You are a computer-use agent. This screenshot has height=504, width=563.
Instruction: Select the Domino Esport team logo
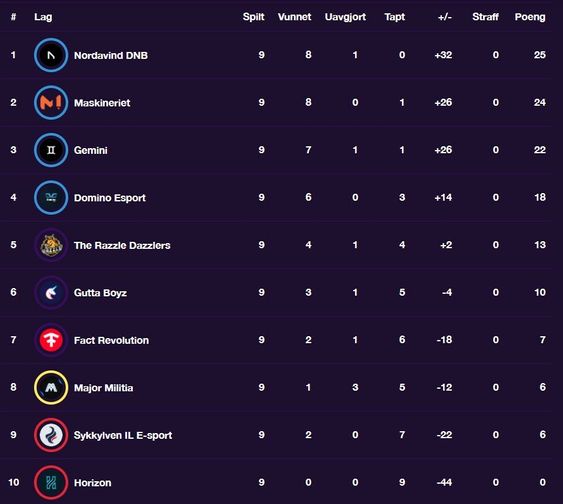pyautogui.click(x=51, y=197)
